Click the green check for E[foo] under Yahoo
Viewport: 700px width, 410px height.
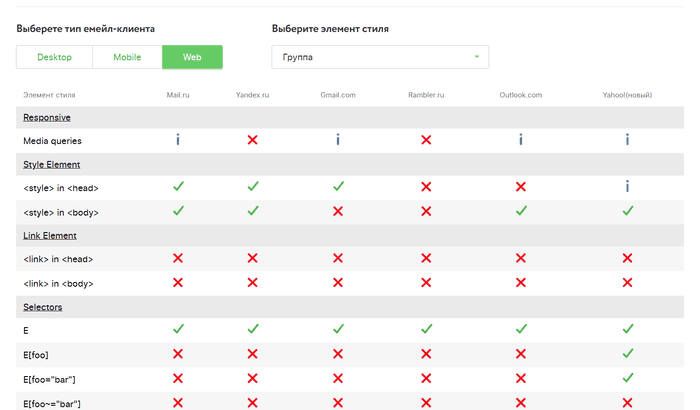tap(627, 353)
